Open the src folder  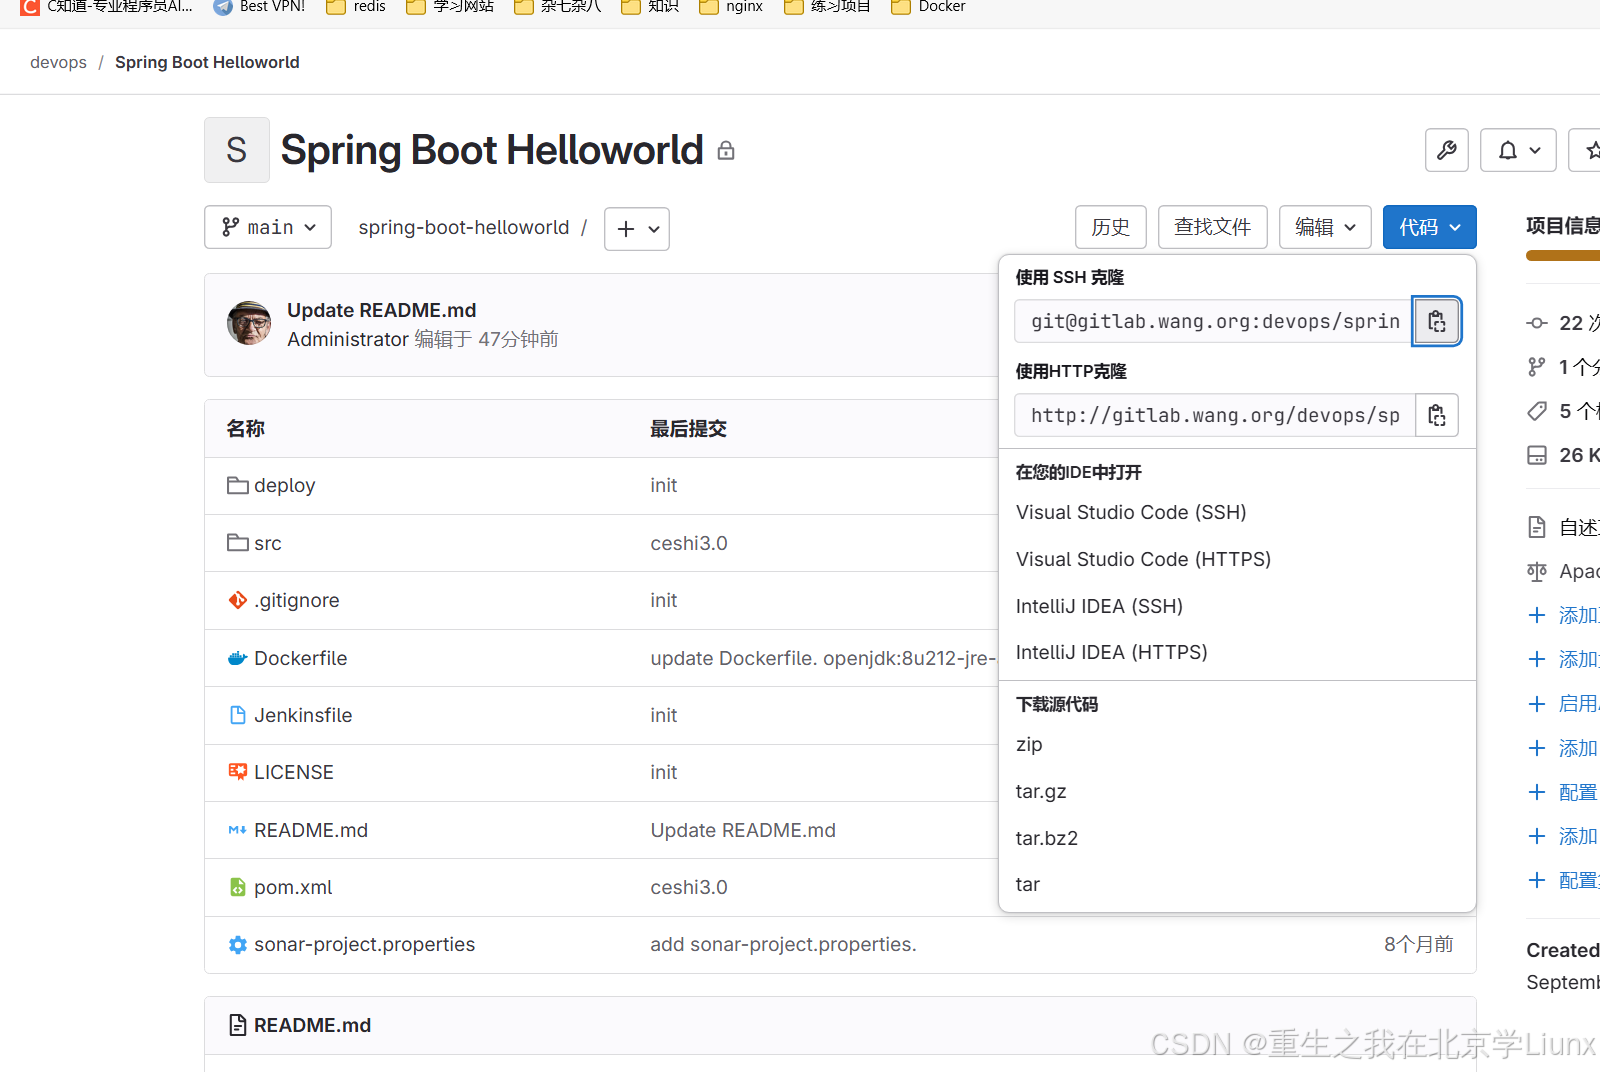[x=267, y=543]
